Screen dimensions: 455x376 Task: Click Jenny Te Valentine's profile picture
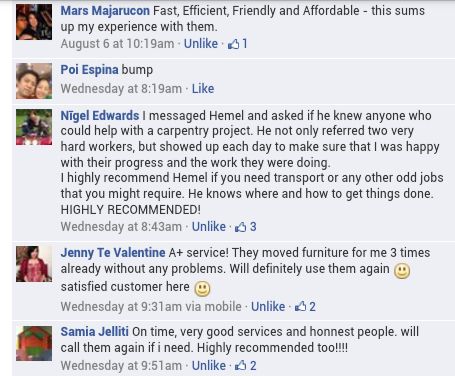(34, 264)
